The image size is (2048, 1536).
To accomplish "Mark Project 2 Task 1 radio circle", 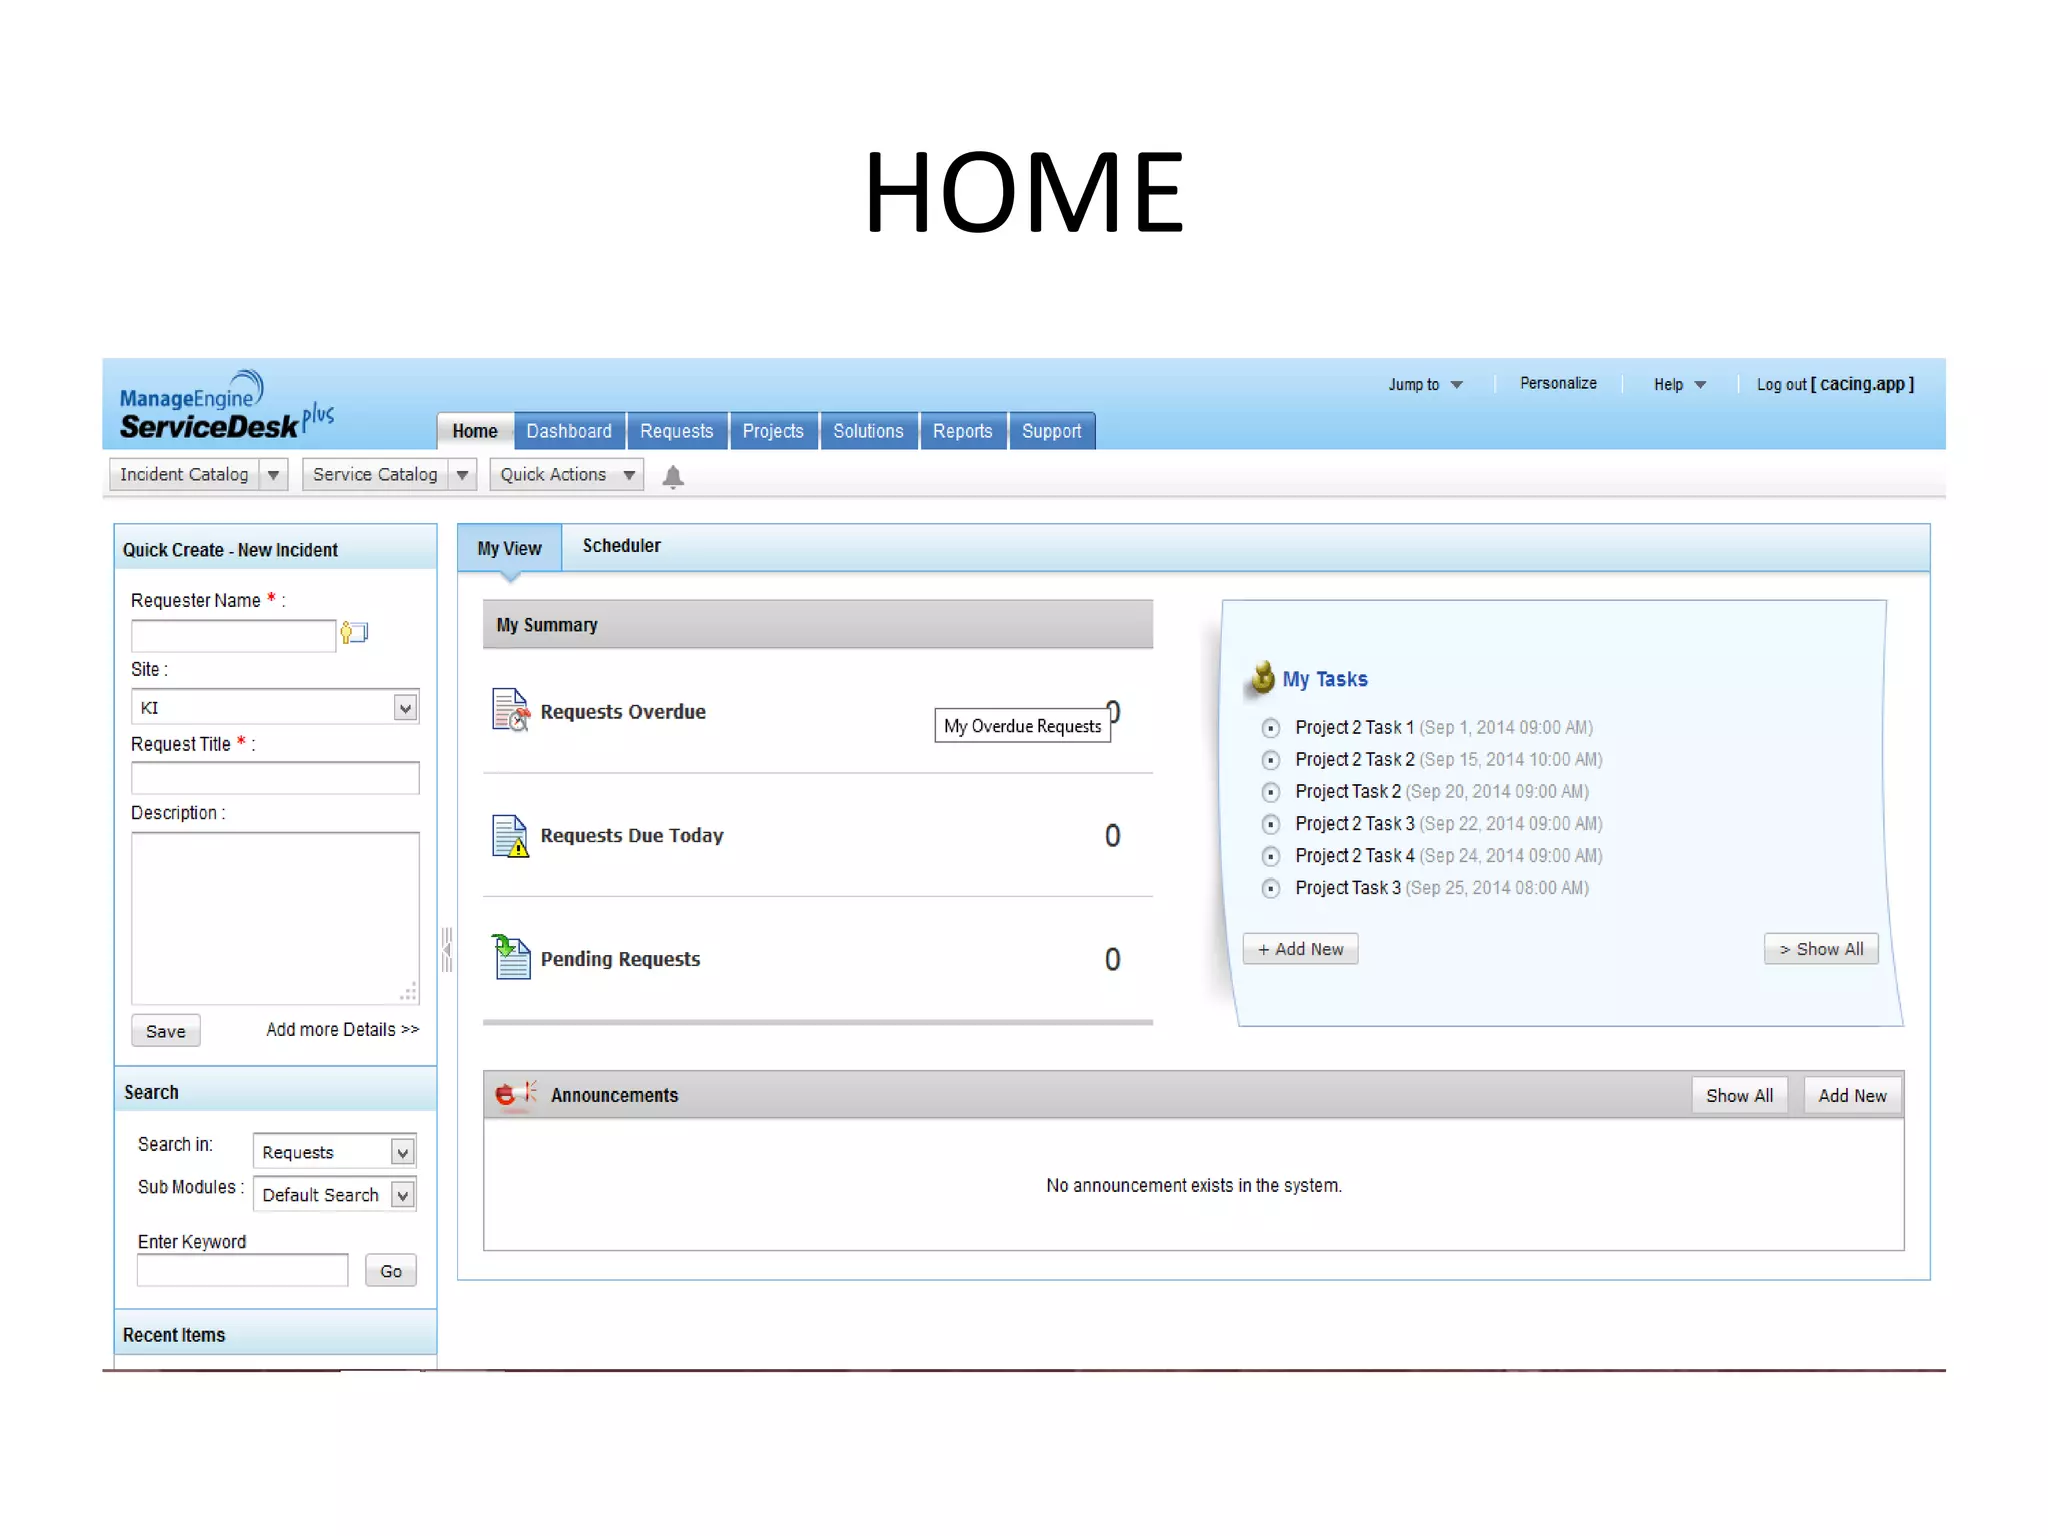I will pyautogui.click(x=1270, y=728).
